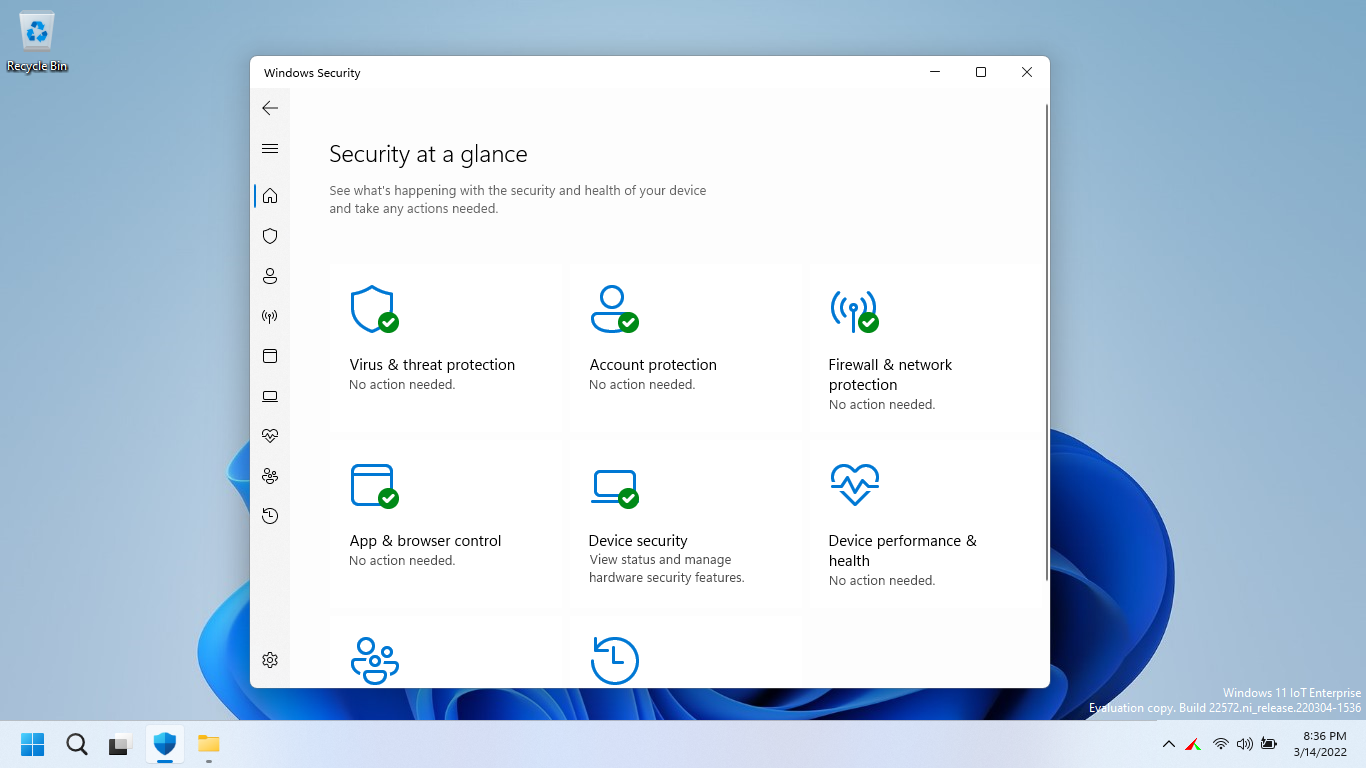This screenshot has height=768, width=1366.
Task: Click the "Windows Security" window title text
Action: pyautogui.click(x=312, y=73)
